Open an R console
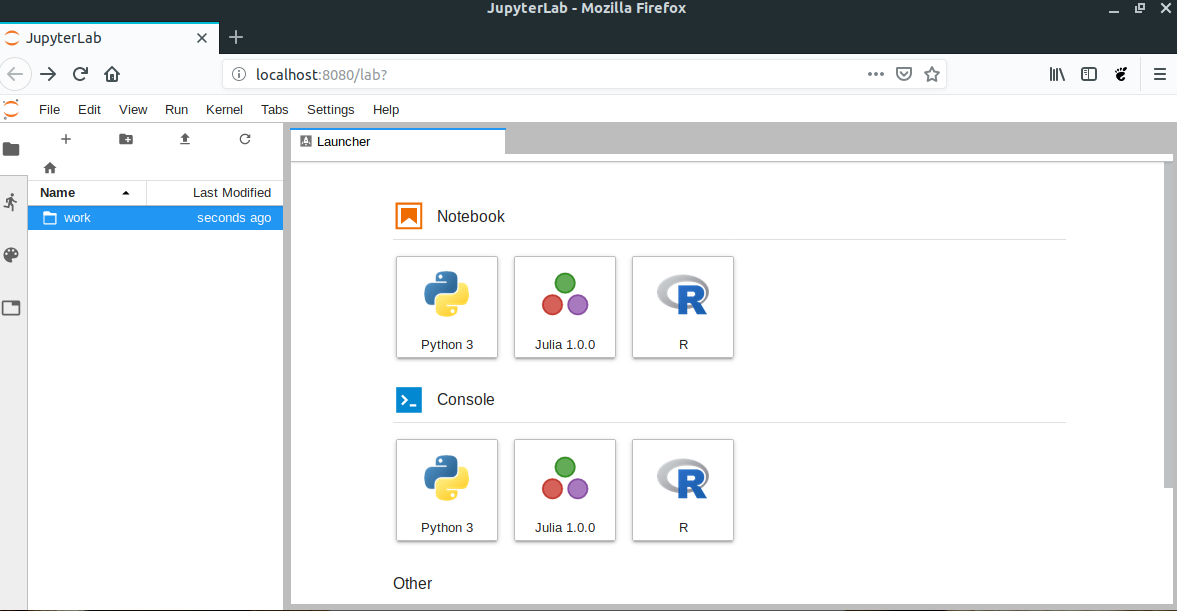 683,490
